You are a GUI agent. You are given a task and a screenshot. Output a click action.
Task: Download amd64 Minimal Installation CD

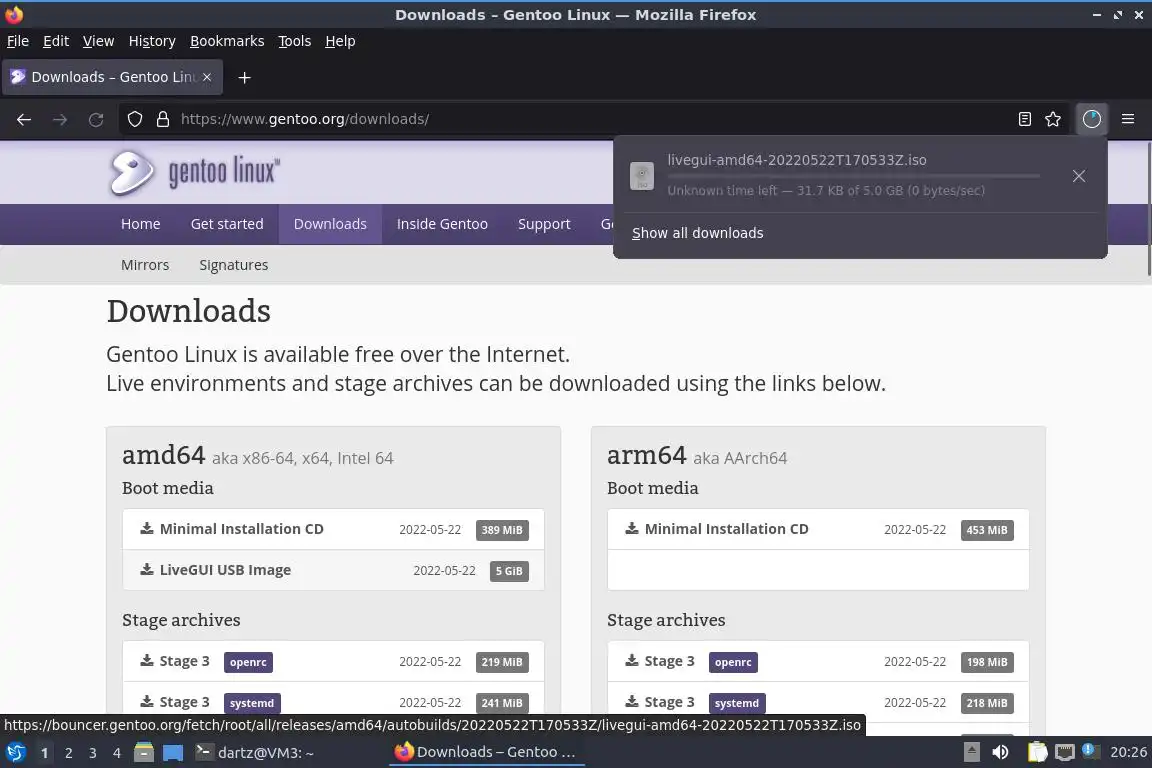[241, 529]
